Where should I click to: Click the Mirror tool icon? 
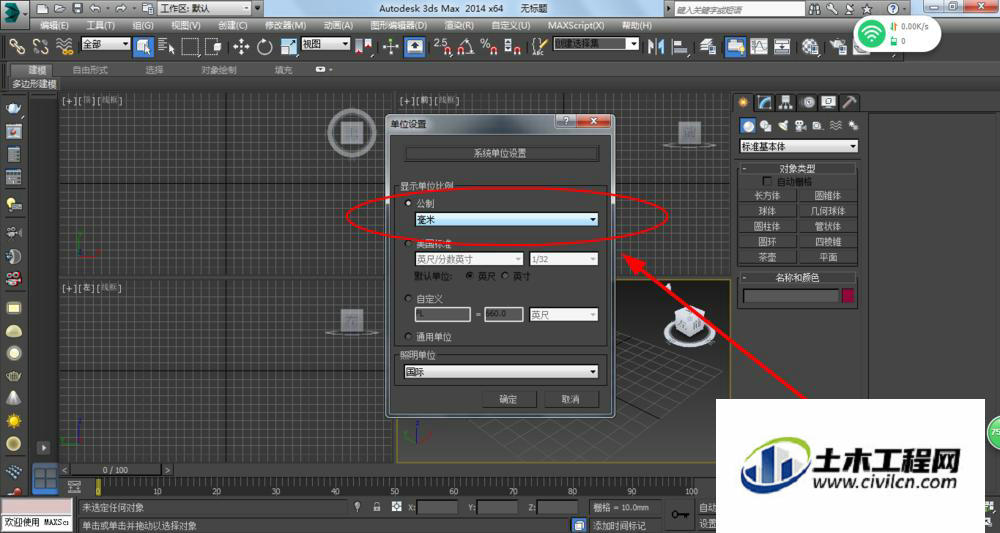point(656,46)
